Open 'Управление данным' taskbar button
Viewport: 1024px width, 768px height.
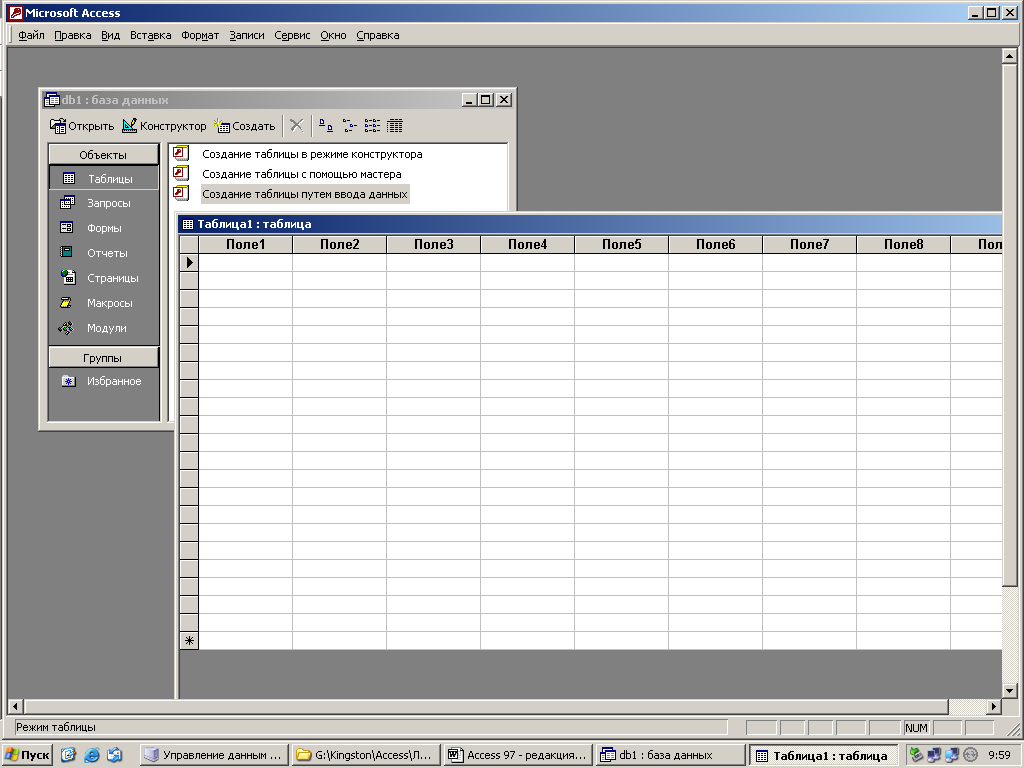pos(214,755)
